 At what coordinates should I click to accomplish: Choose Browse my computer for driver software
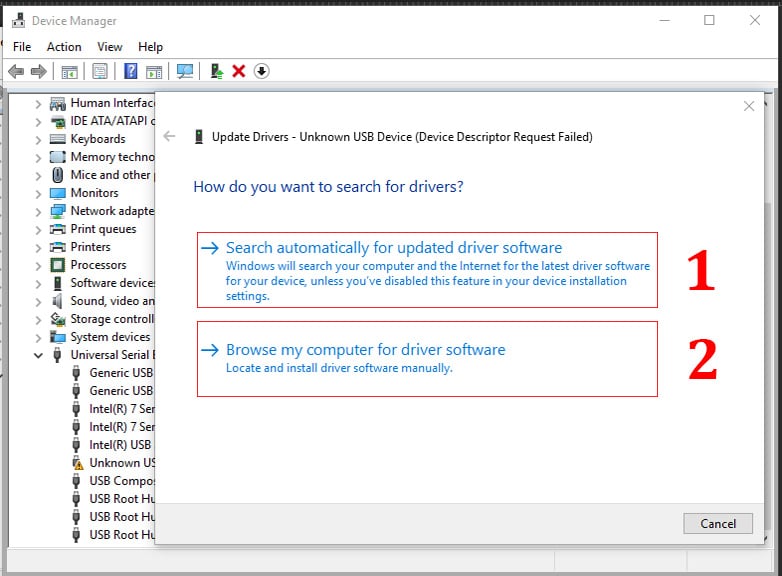pyautogui.click(x=427, y=359)
